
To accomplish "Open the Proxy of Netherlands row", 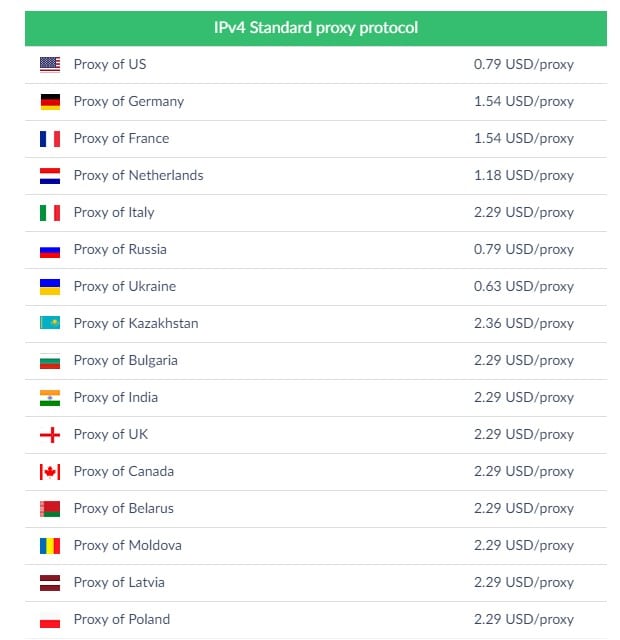I will pyautogui.click(x=316, y=176).
